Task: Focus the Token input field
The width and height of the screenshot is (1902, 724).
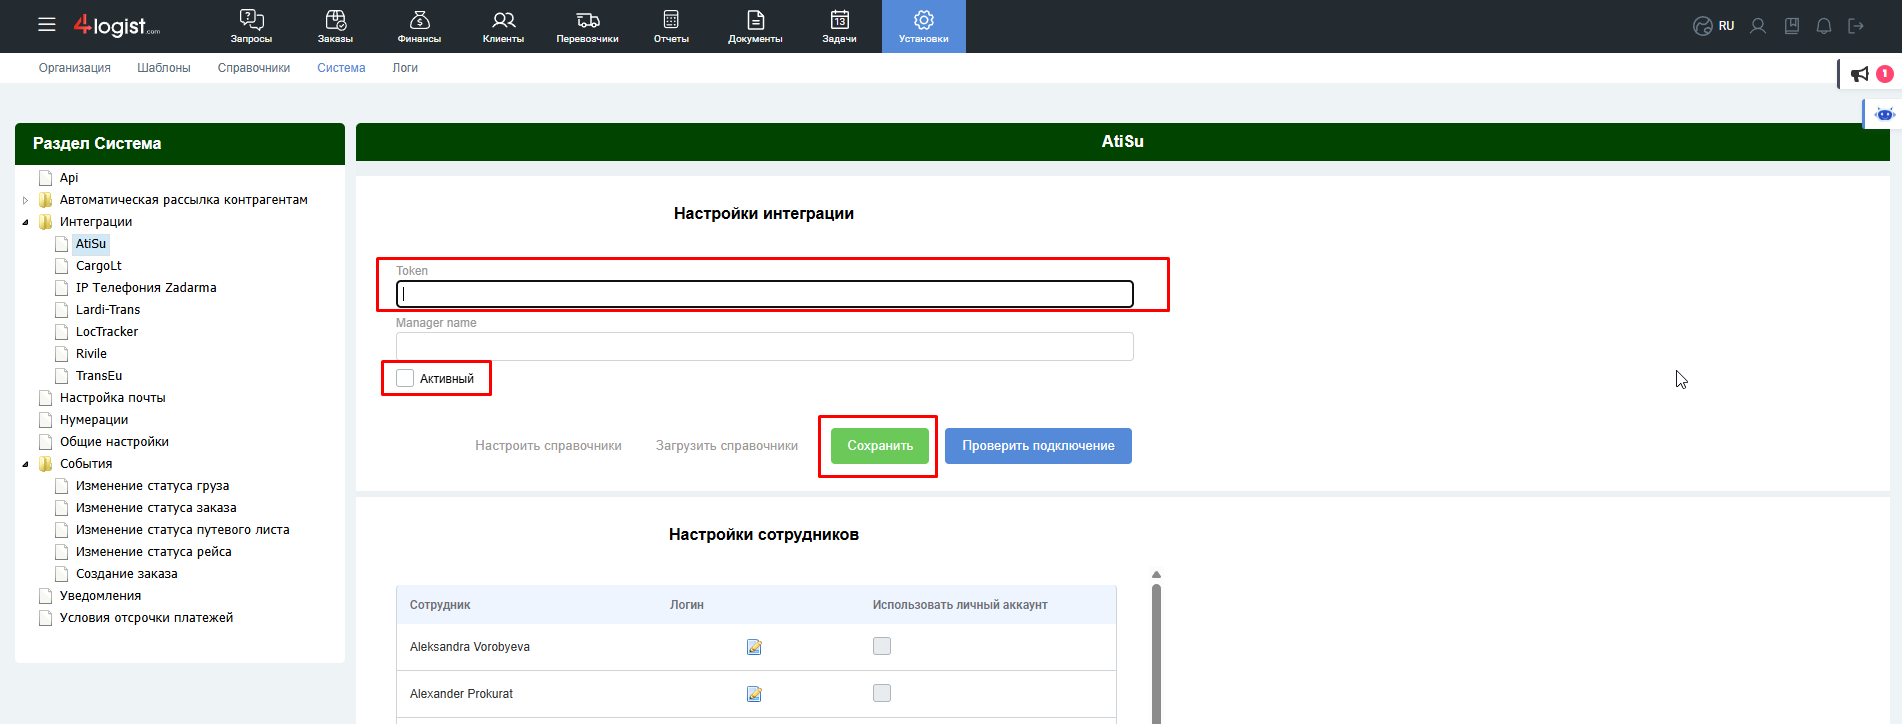Action: [x=765, y=294]
